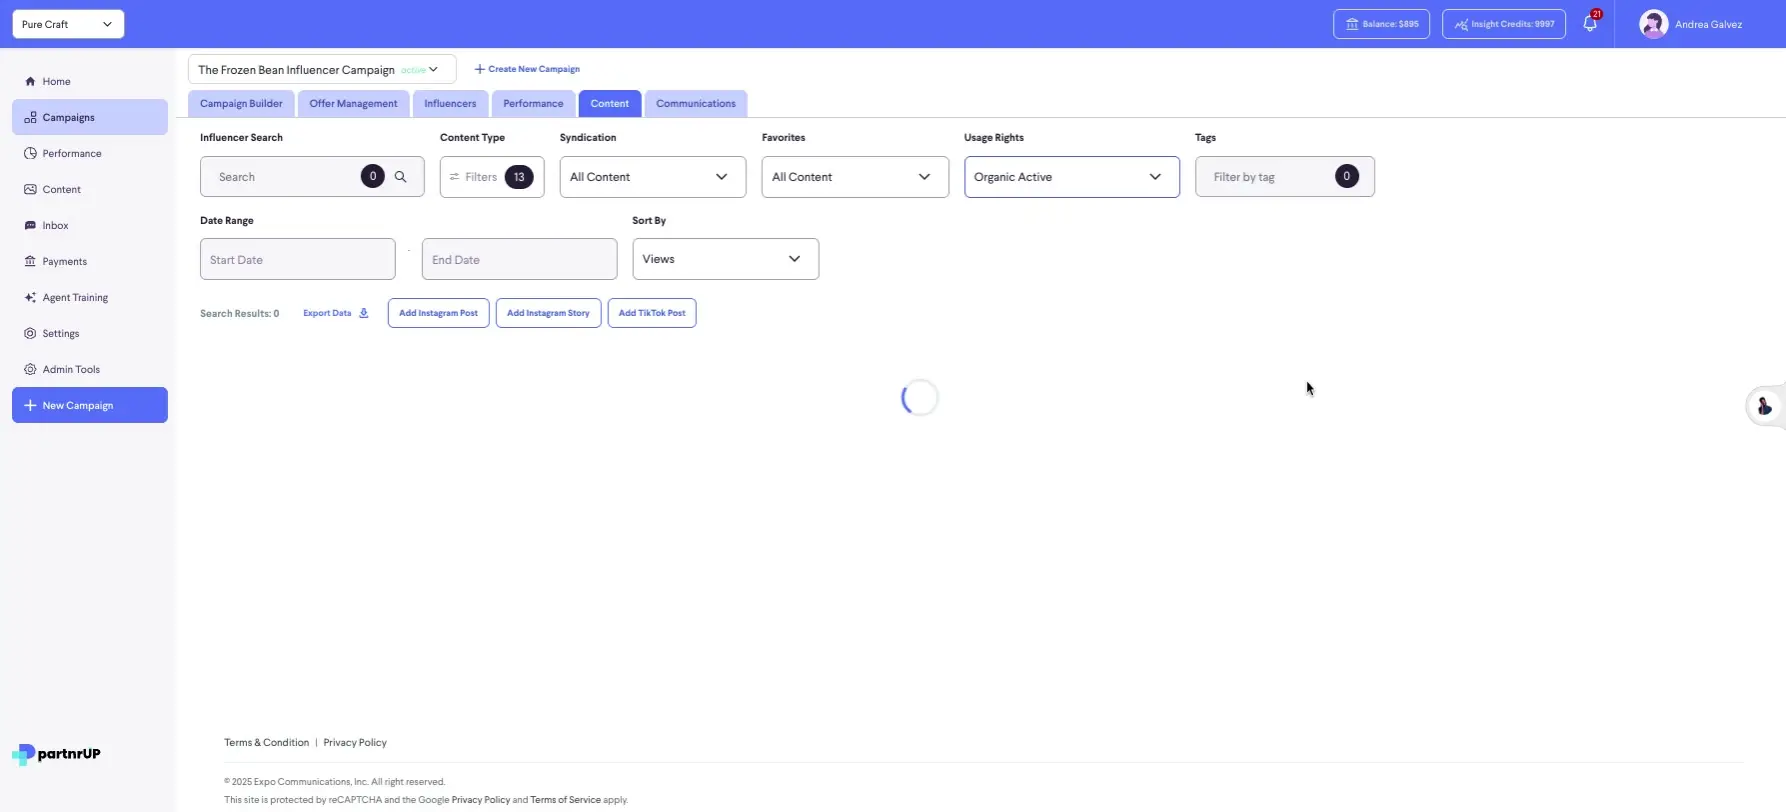This screenshot has width=1786, height=812.
Task: Open the Inbox sidebar icon
Action: point(30,225)
